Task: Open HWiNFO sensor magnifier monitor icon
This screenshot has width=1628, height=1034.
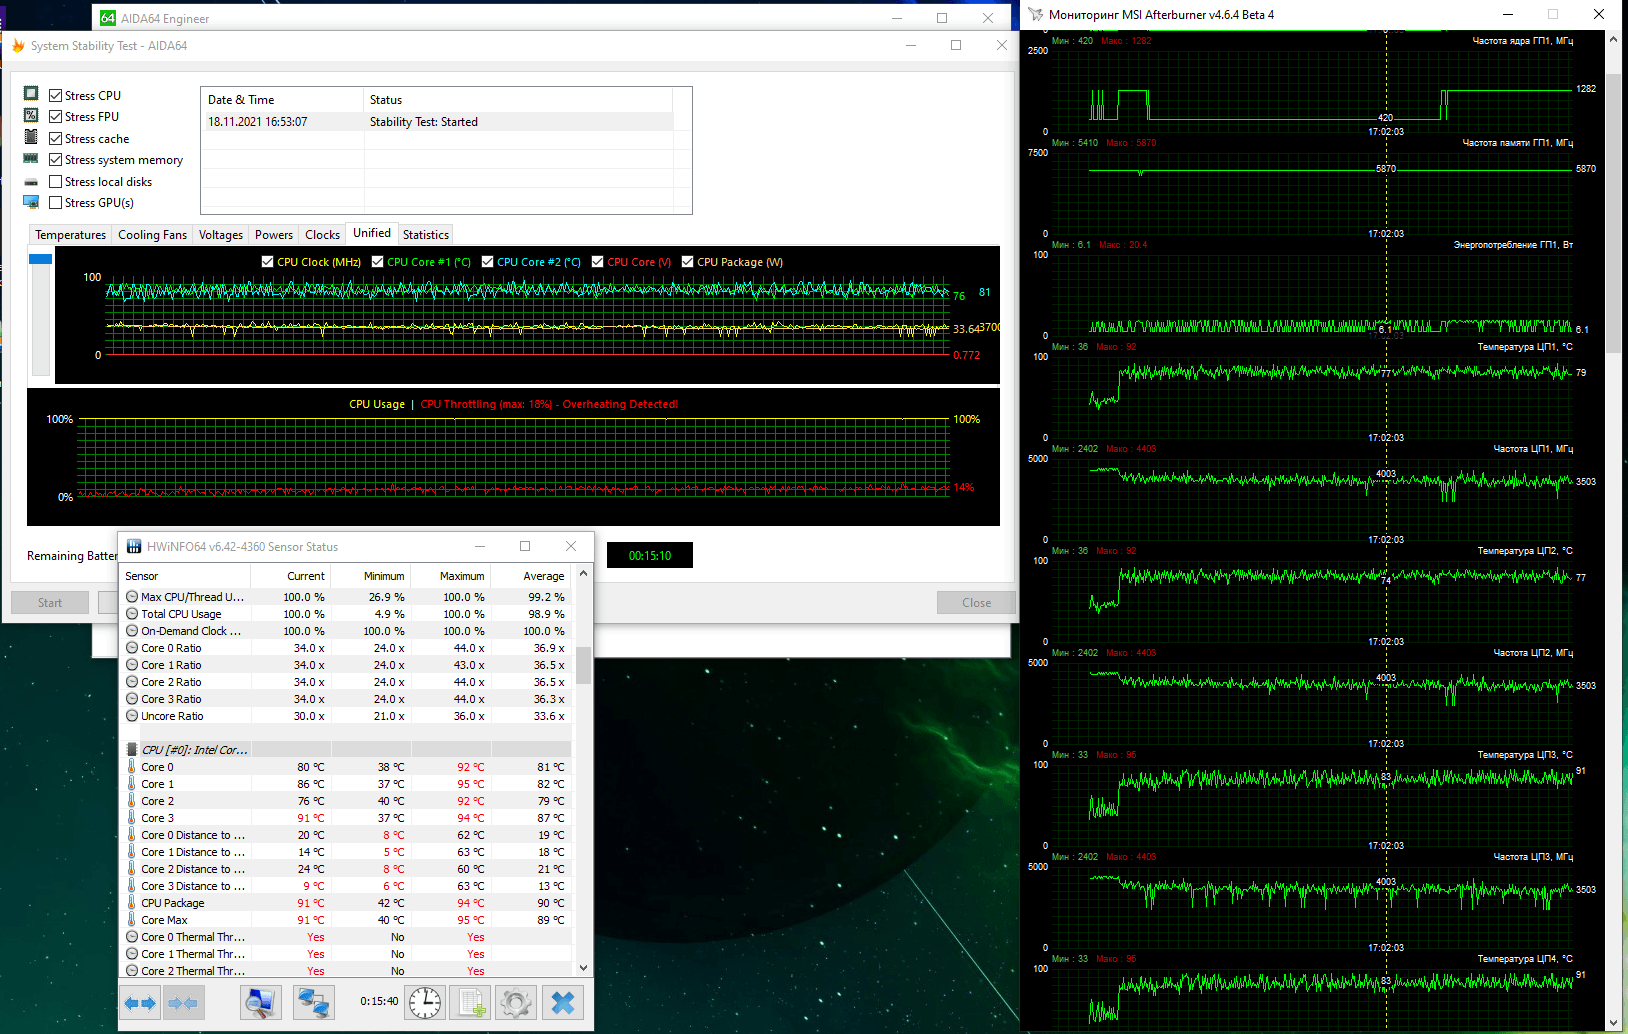Action: 261,1002
